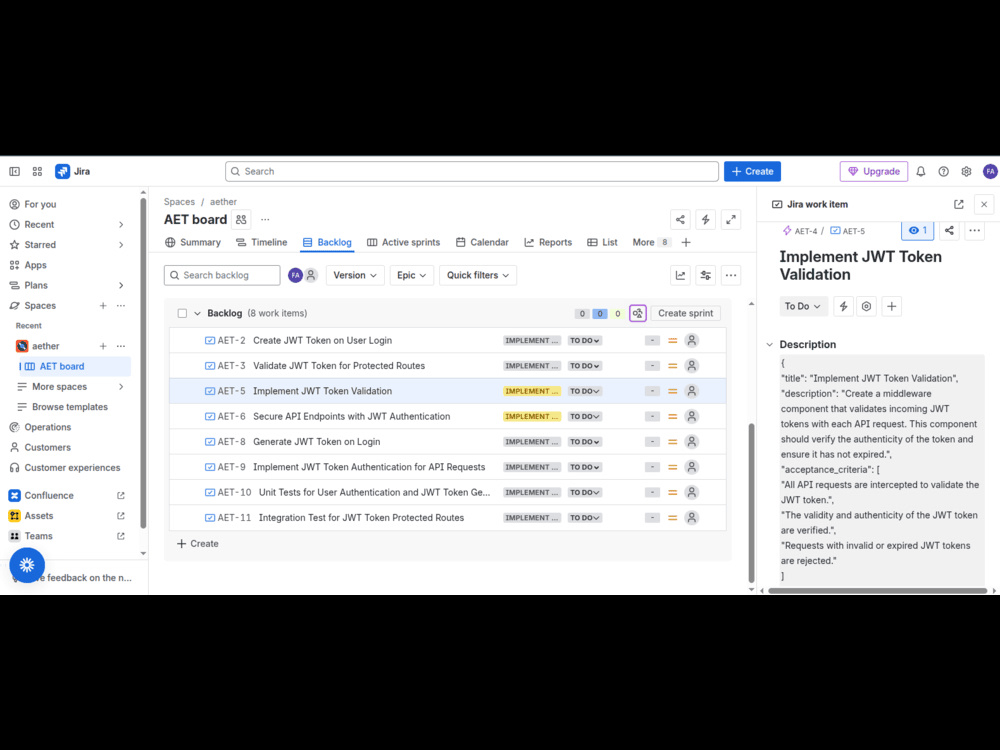
Task: Open the Version dropdown
Action: coord(355,276)
